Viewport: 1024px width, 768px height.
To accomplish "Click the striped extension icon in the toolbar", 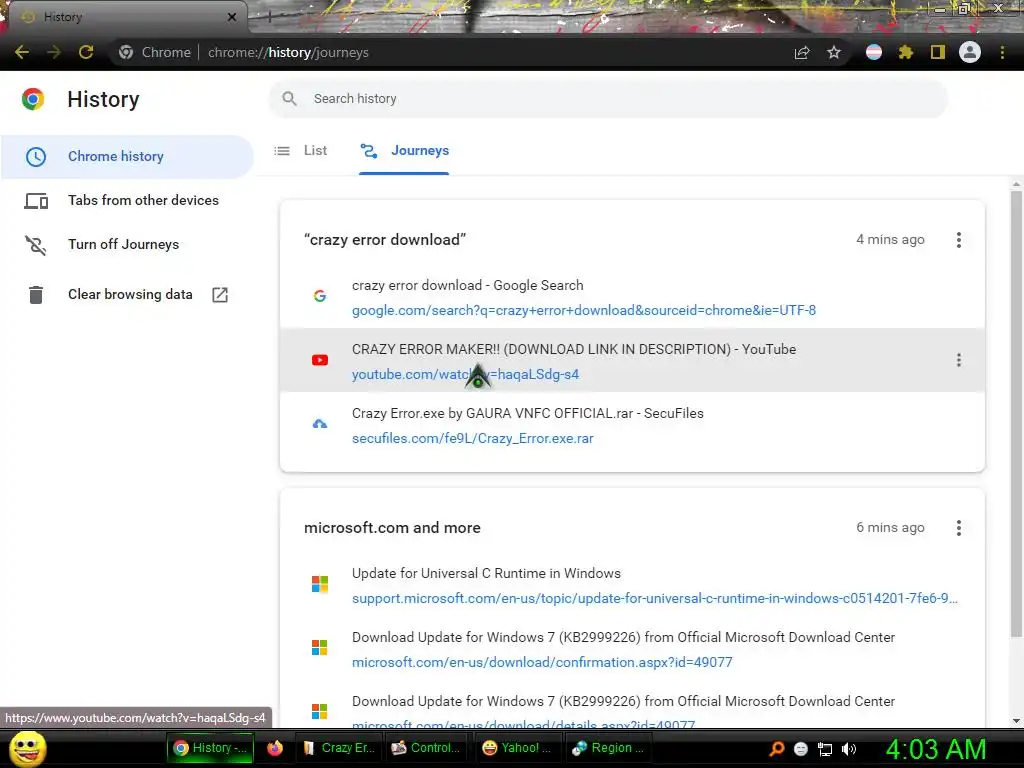I will 874,52.
